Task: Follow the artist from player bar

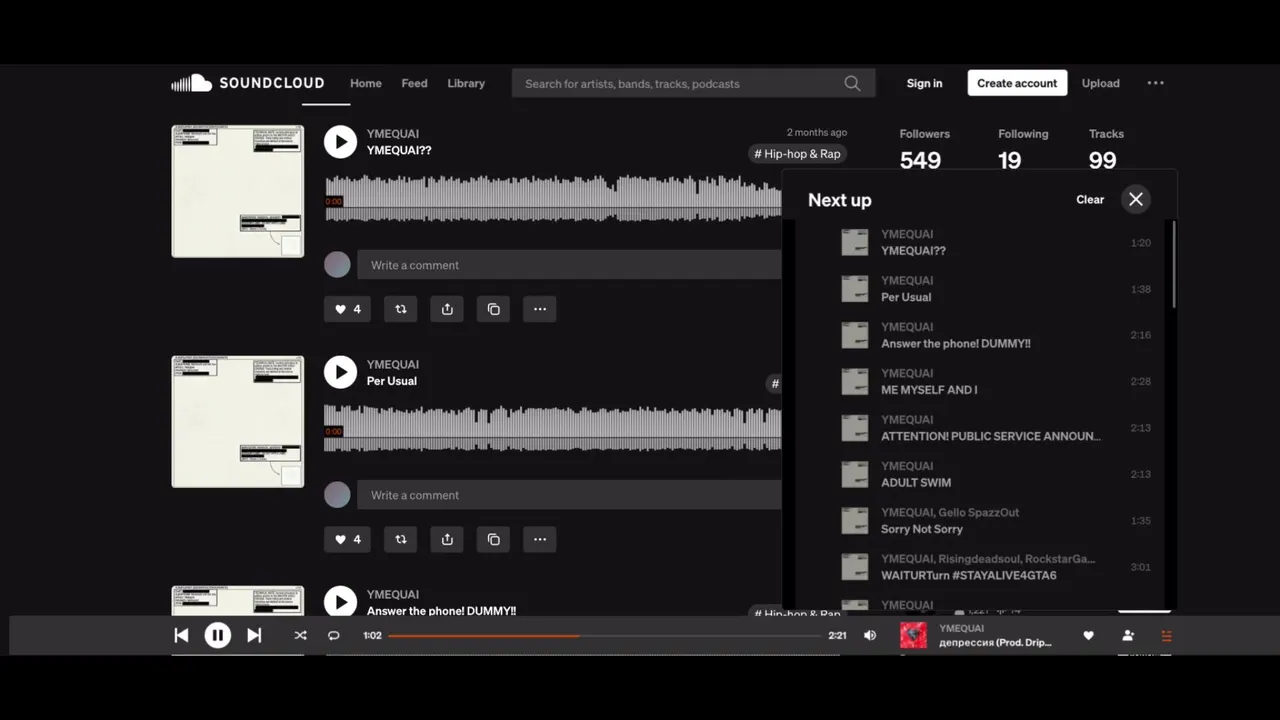Action: [x=1128, y=635]
